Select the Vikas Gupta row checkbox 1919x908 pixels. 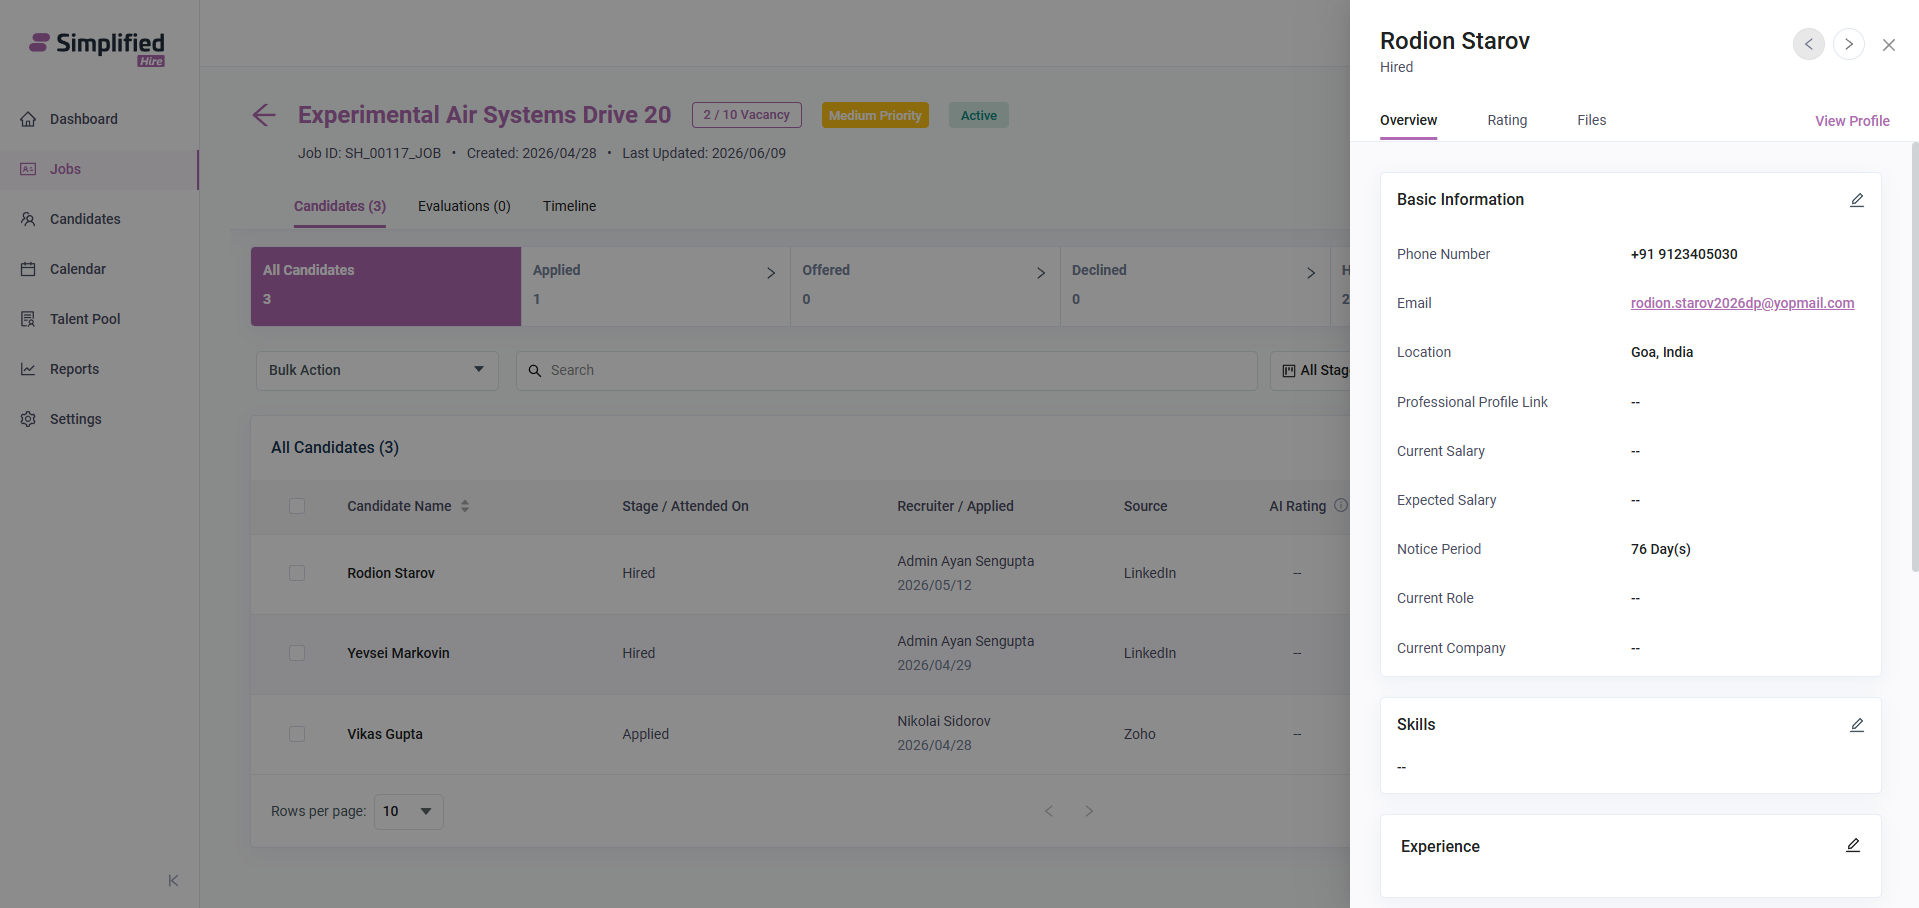(x=297, y=734)
